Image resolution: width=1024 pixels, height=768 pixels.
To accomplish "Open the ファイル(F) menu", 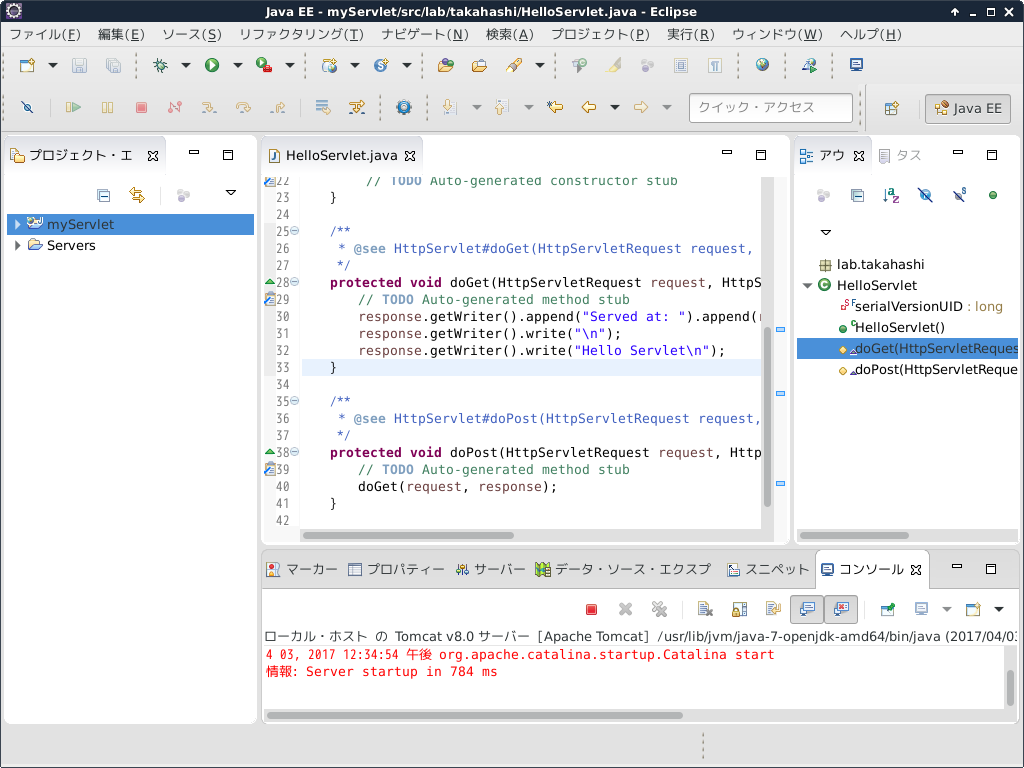I will tap(45, 35).
